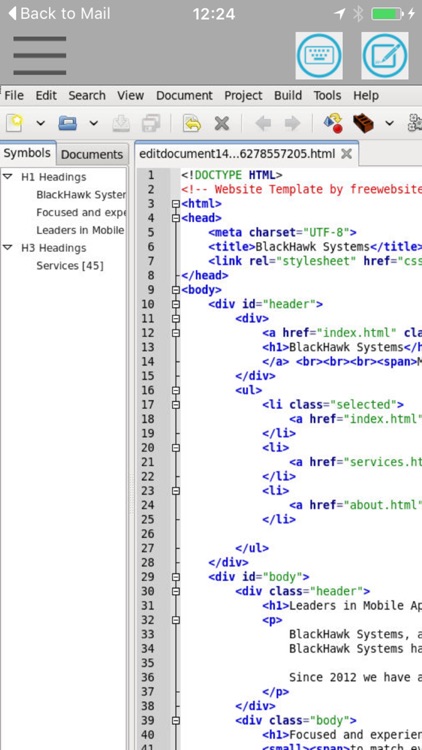The image size is (422, 750).
Task: Click the closing </p> tag line 37
Action: (276, 692)
